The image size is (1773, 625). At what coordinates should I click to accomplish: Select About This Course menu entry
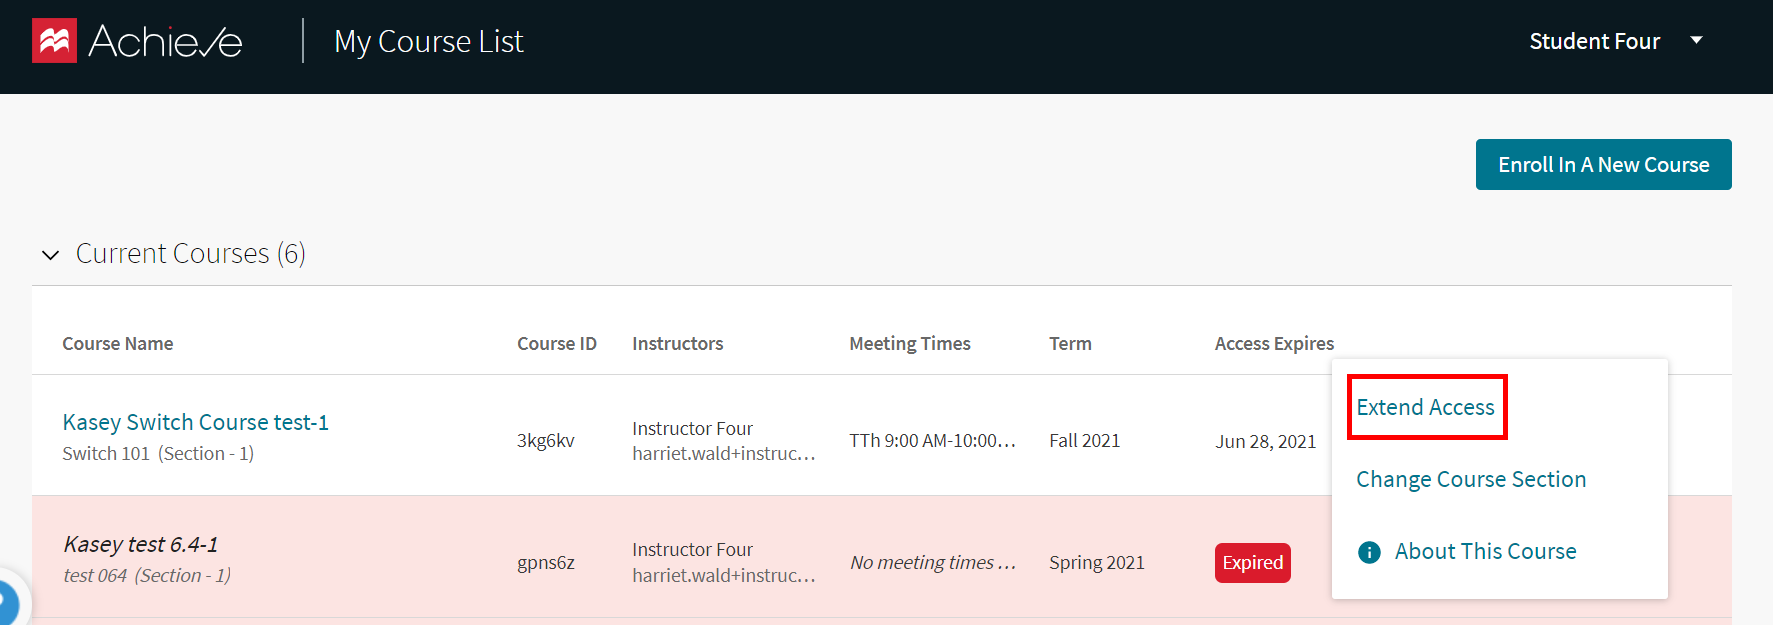(x=1485, y=551)
